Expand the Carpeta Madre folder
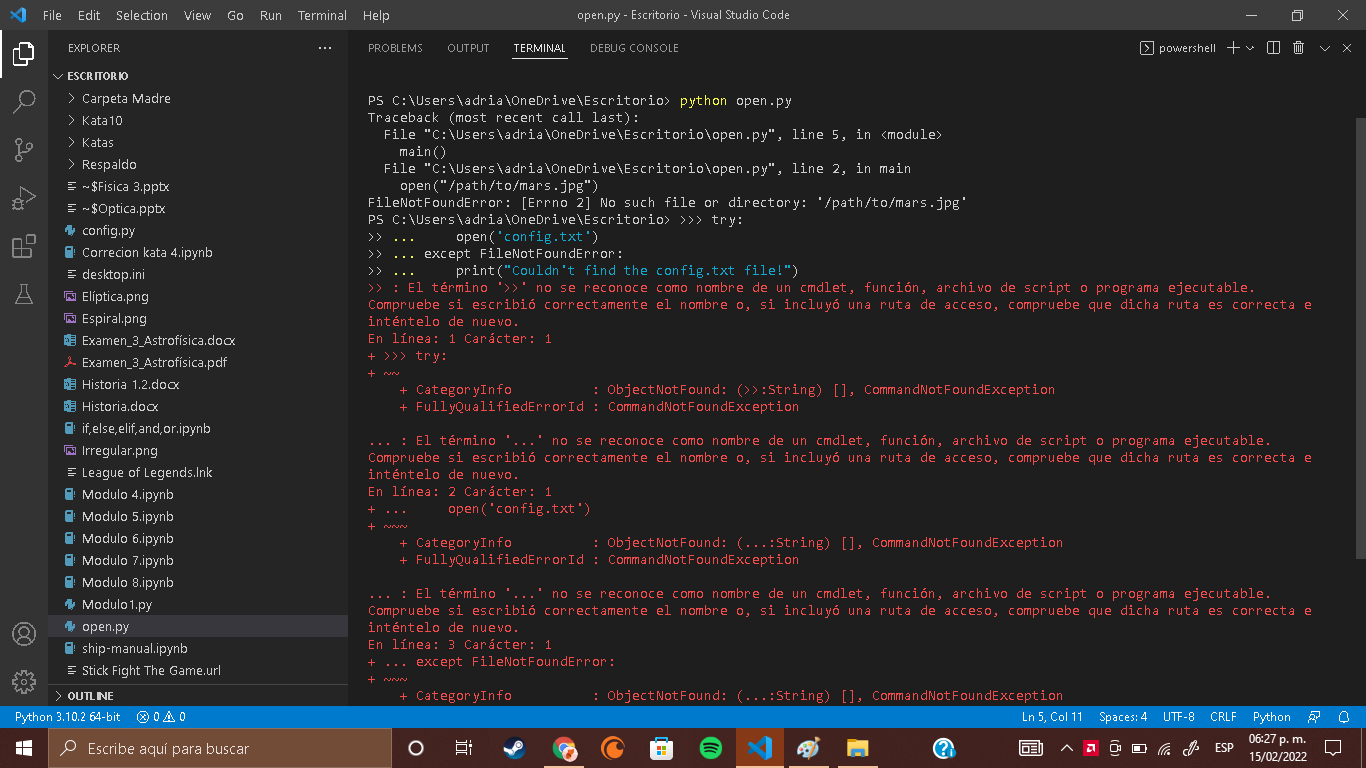Image resolution: width=1366 pixels, height=768 pixels. (198, 98)
